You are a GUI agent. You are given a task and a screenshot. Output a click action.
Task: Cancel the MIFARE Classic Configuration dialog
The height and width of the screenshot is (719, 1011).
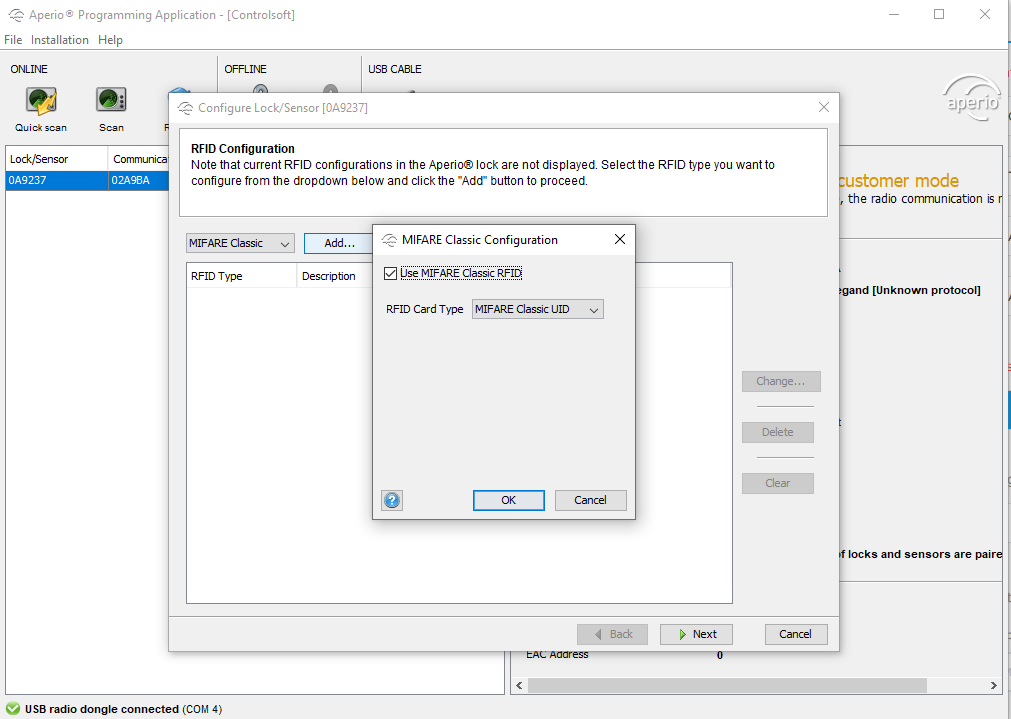[590, 500]
